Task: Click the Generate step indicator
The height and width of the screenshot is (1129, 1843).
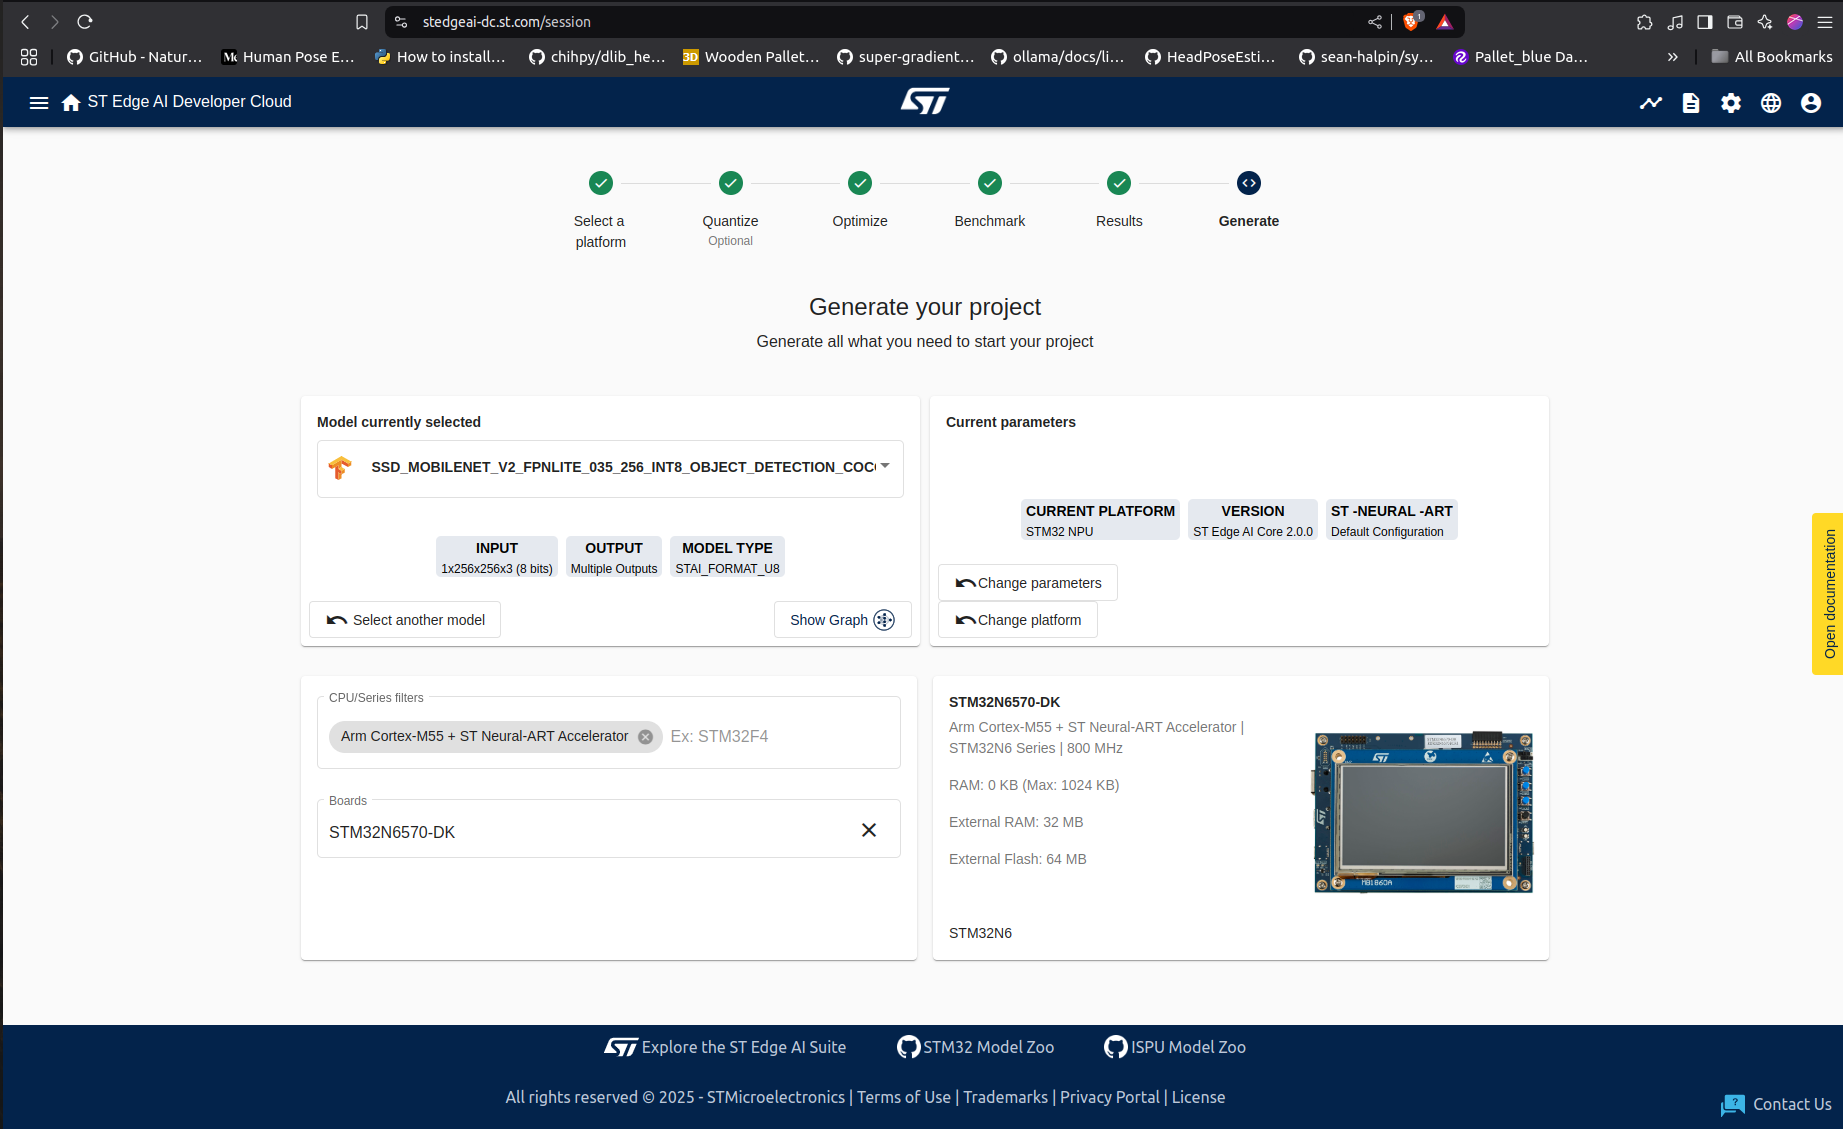Action: coord(1248,183)
